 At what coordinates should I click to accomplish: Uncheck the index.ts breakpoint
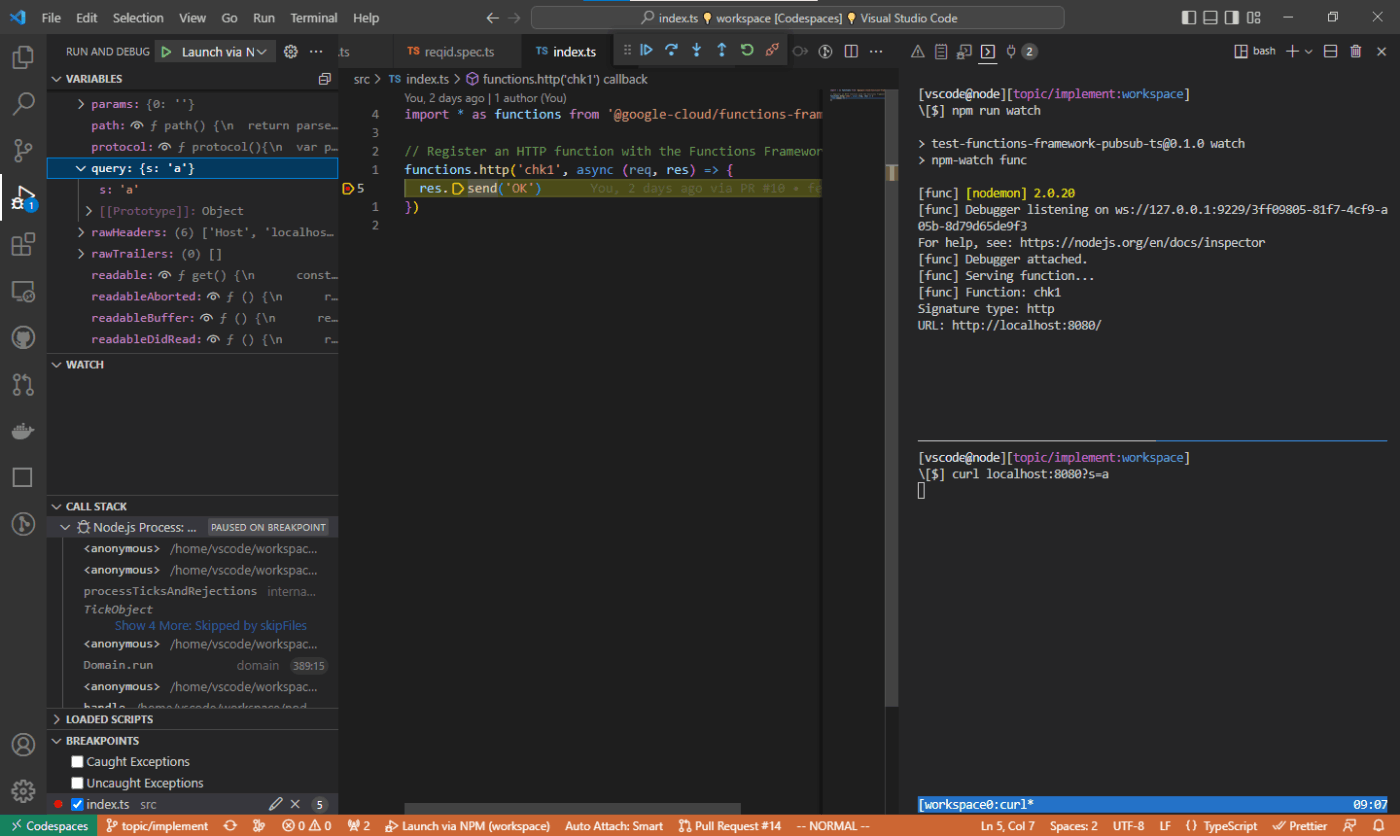(77, 804)
